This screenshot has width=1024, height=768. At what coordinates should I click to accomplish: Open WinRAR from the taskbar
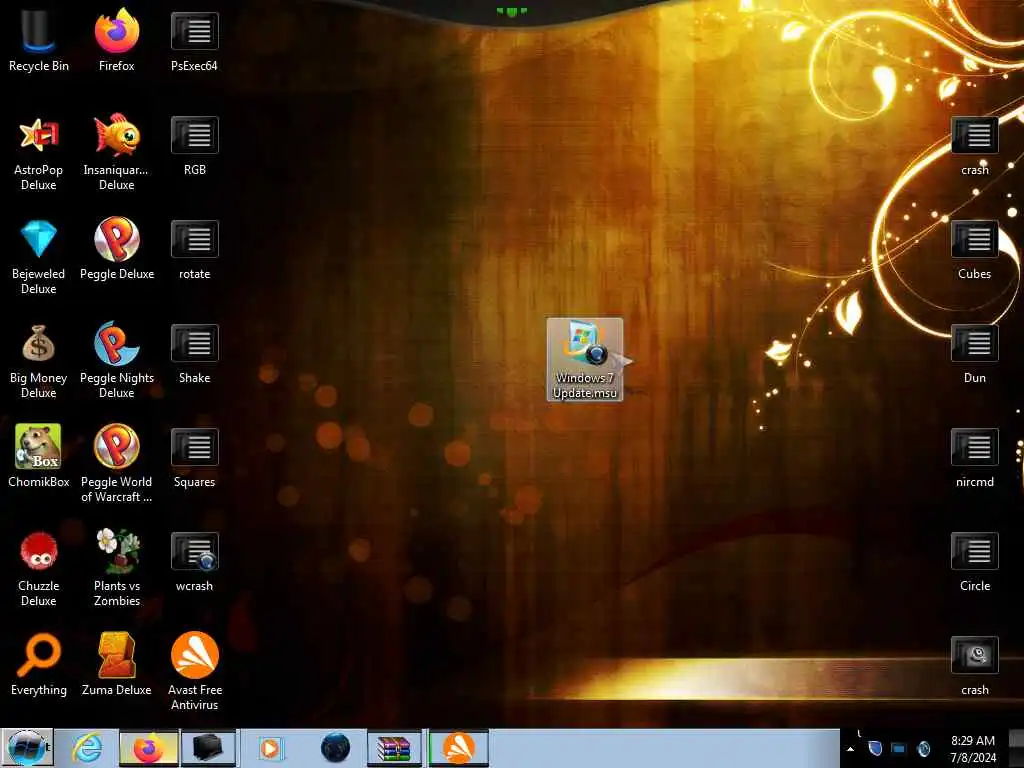(x=394, y=748)
